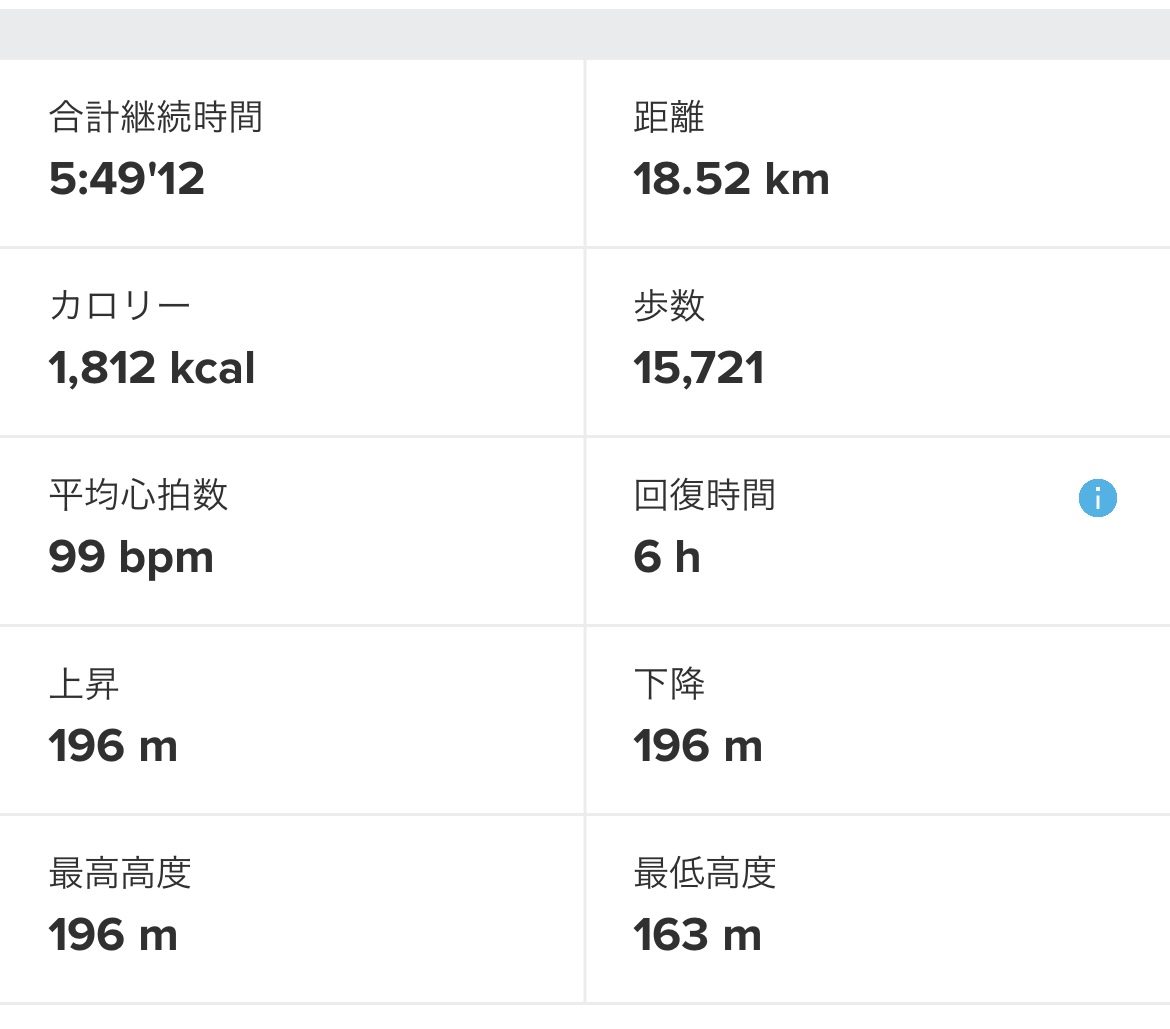Click the 回復時間 label text
Viewport: 1170px width, 1029px height.
(x=704, y=495)
